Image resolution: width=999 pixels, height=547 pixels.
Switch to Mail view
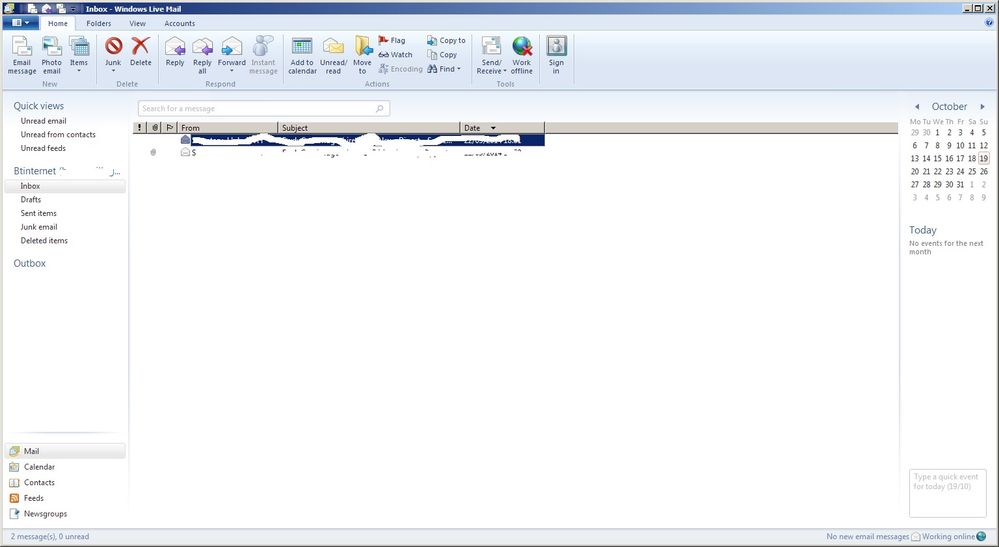65,451
